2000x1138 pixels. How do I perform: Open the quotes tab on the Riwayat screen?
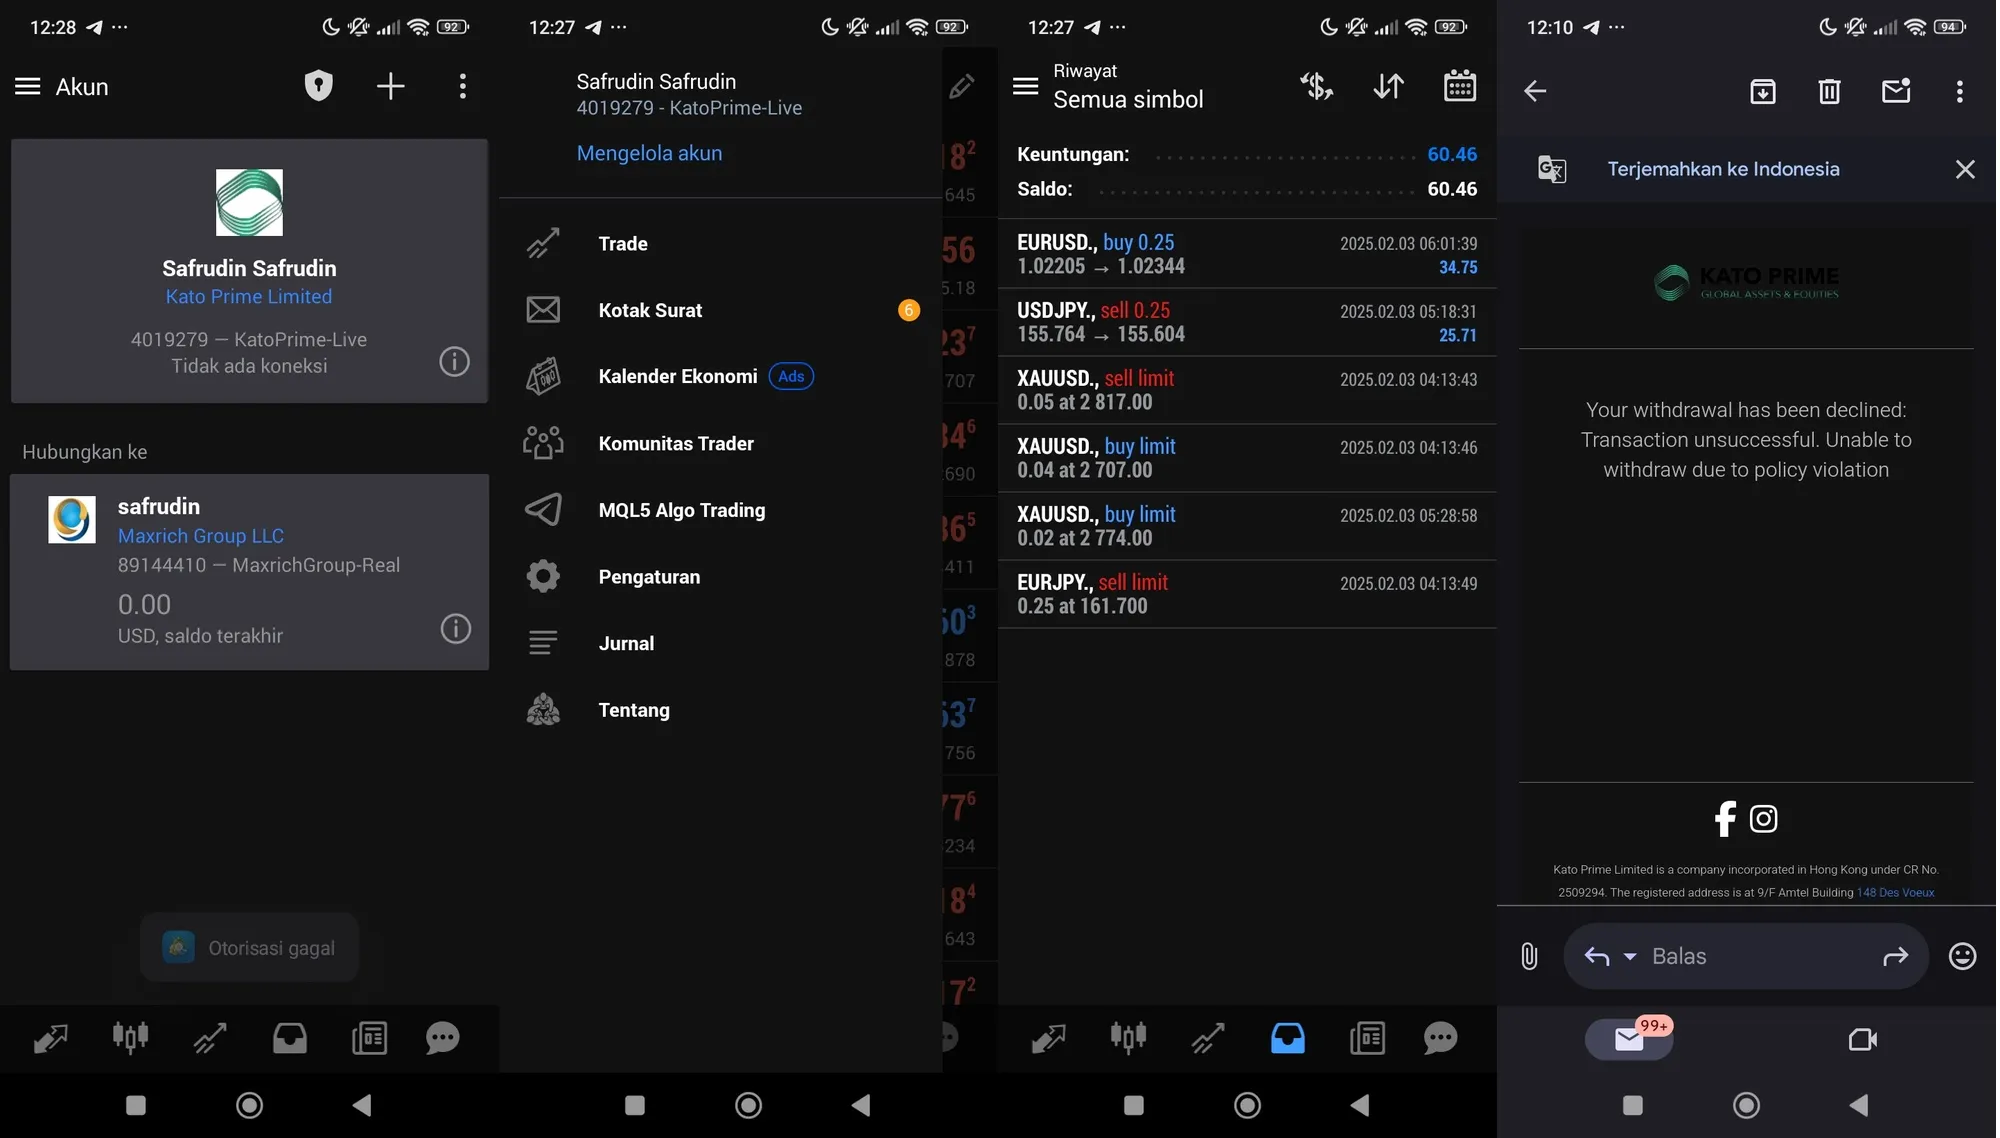tap(1048, 1039)
